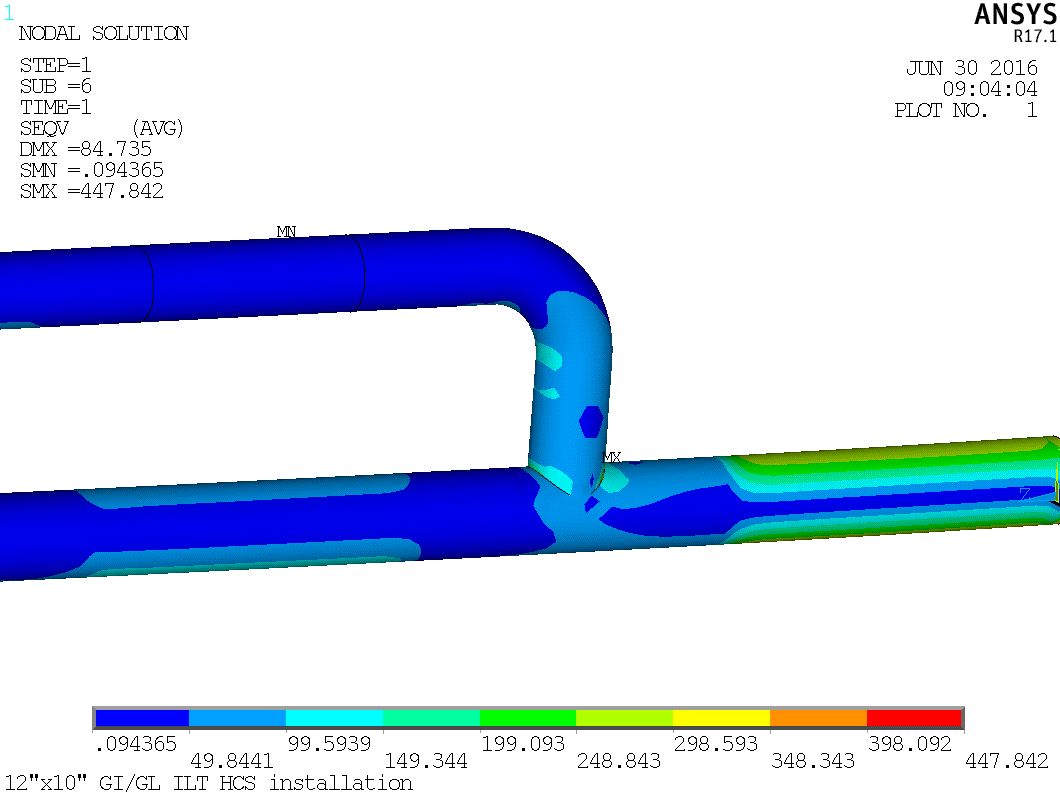Click the dark blue hexagon spot on the vertical pipe
The image size is (1060, 795).
tap(591, 421)
